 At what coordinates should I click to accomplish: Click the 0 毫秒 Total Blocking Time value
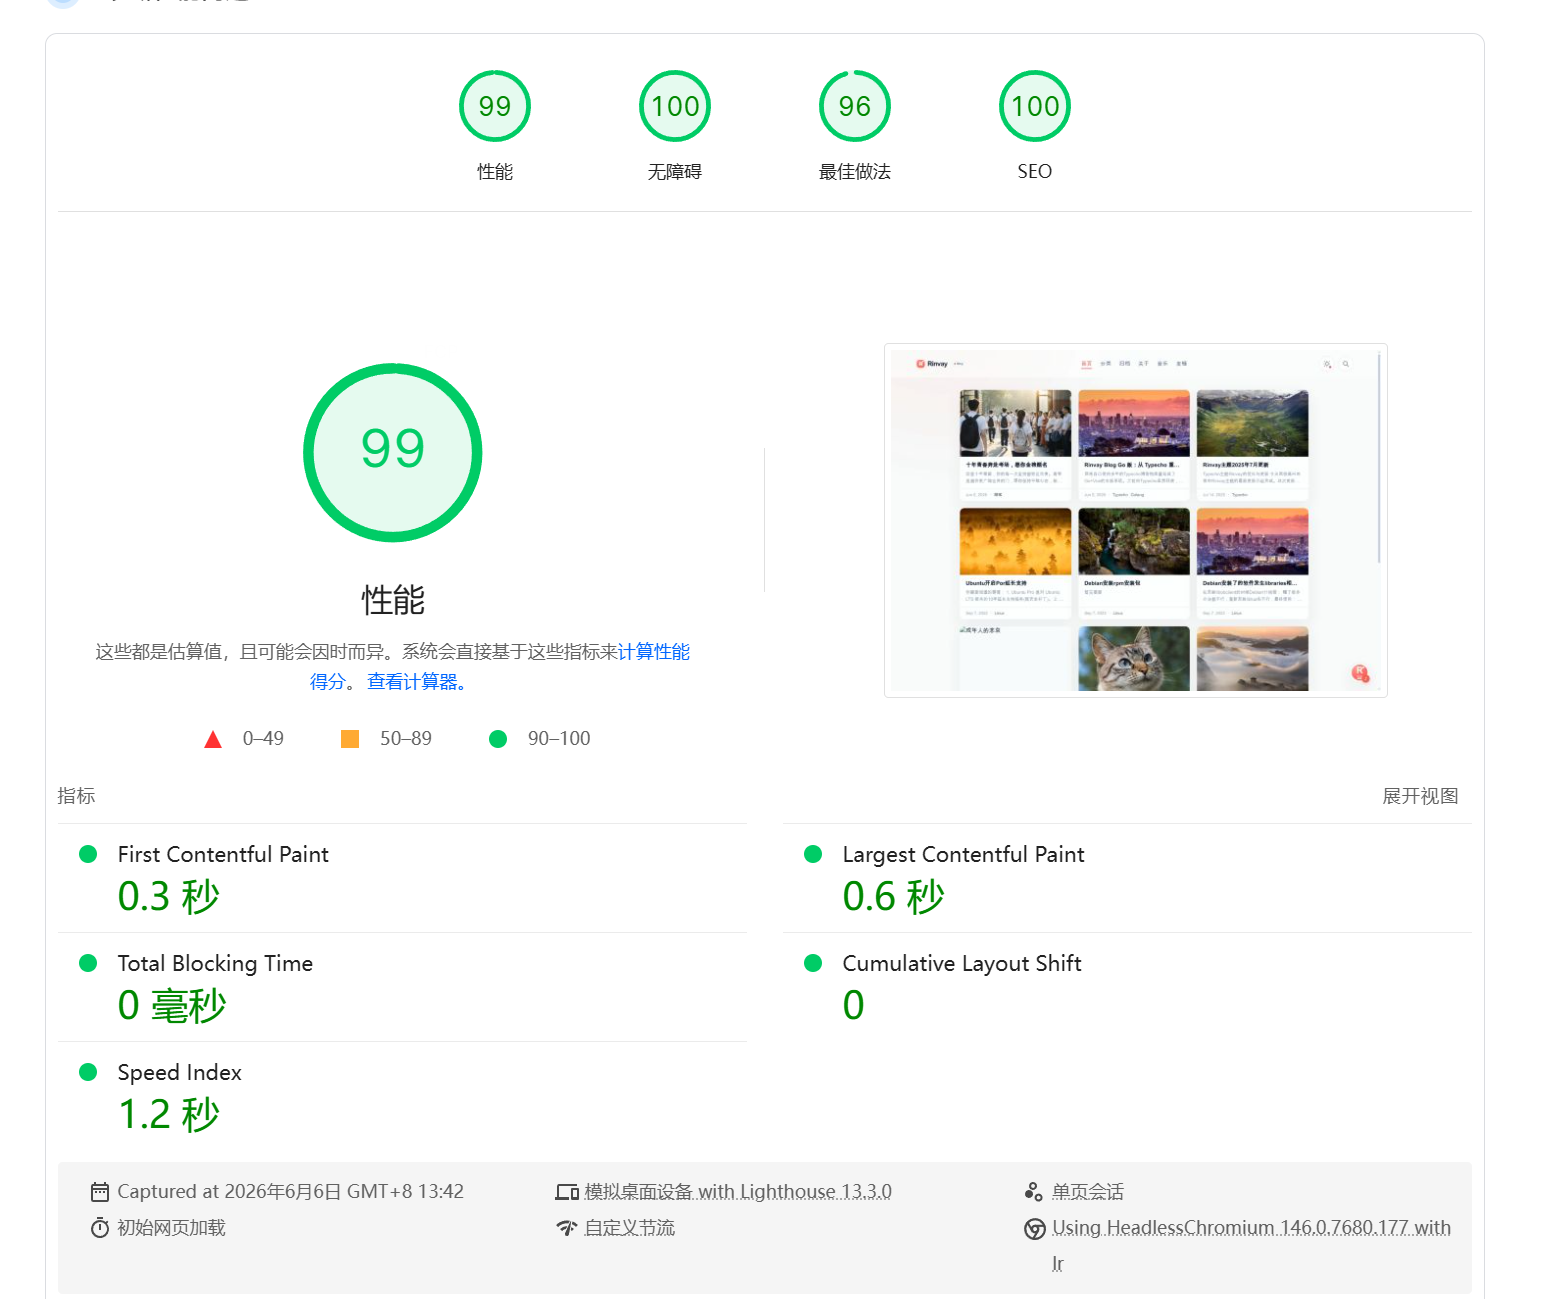click(172, 1006)
